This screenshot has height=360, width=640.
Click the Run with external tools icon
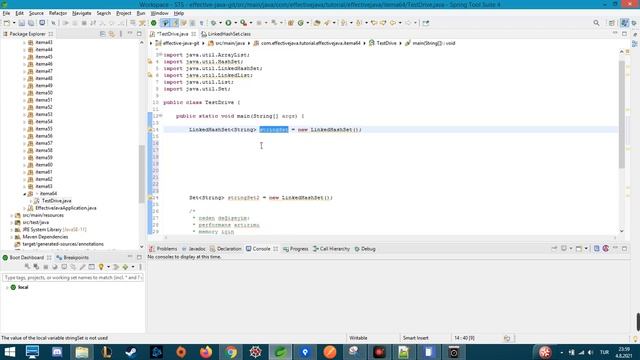(244, 23)
